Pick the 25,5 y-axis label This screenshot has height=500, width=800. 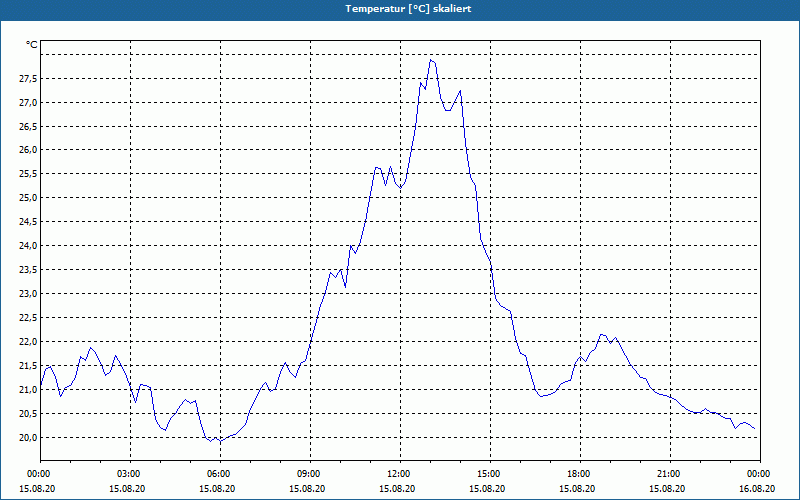29,174
